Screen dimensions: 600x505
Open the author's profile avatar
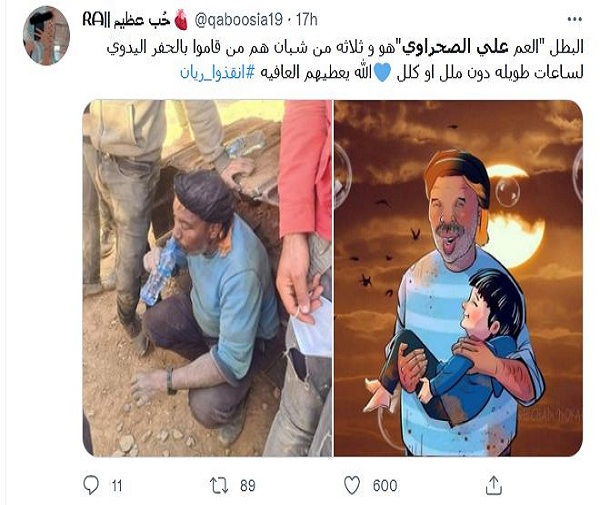tap(46, 36)
